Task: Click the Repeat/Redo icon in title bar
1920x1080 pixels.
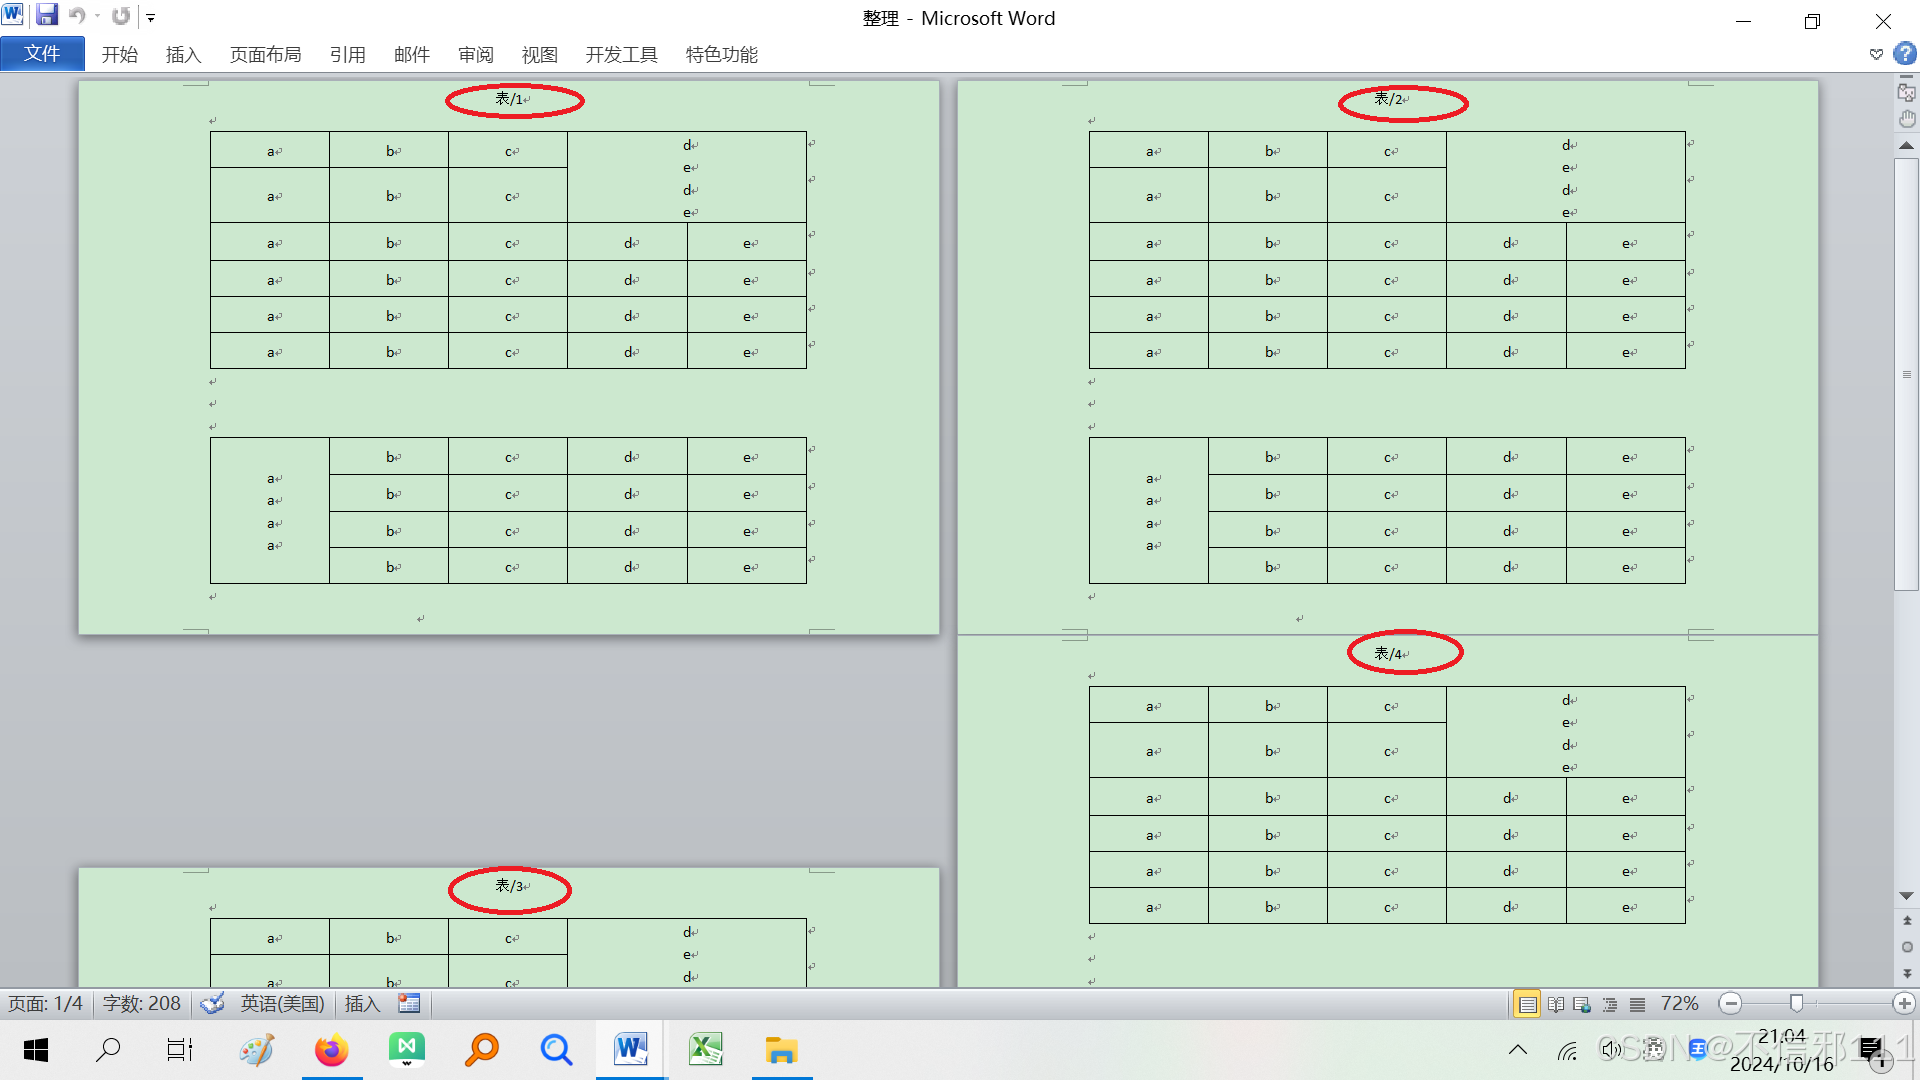Action: tap(121, 16)
